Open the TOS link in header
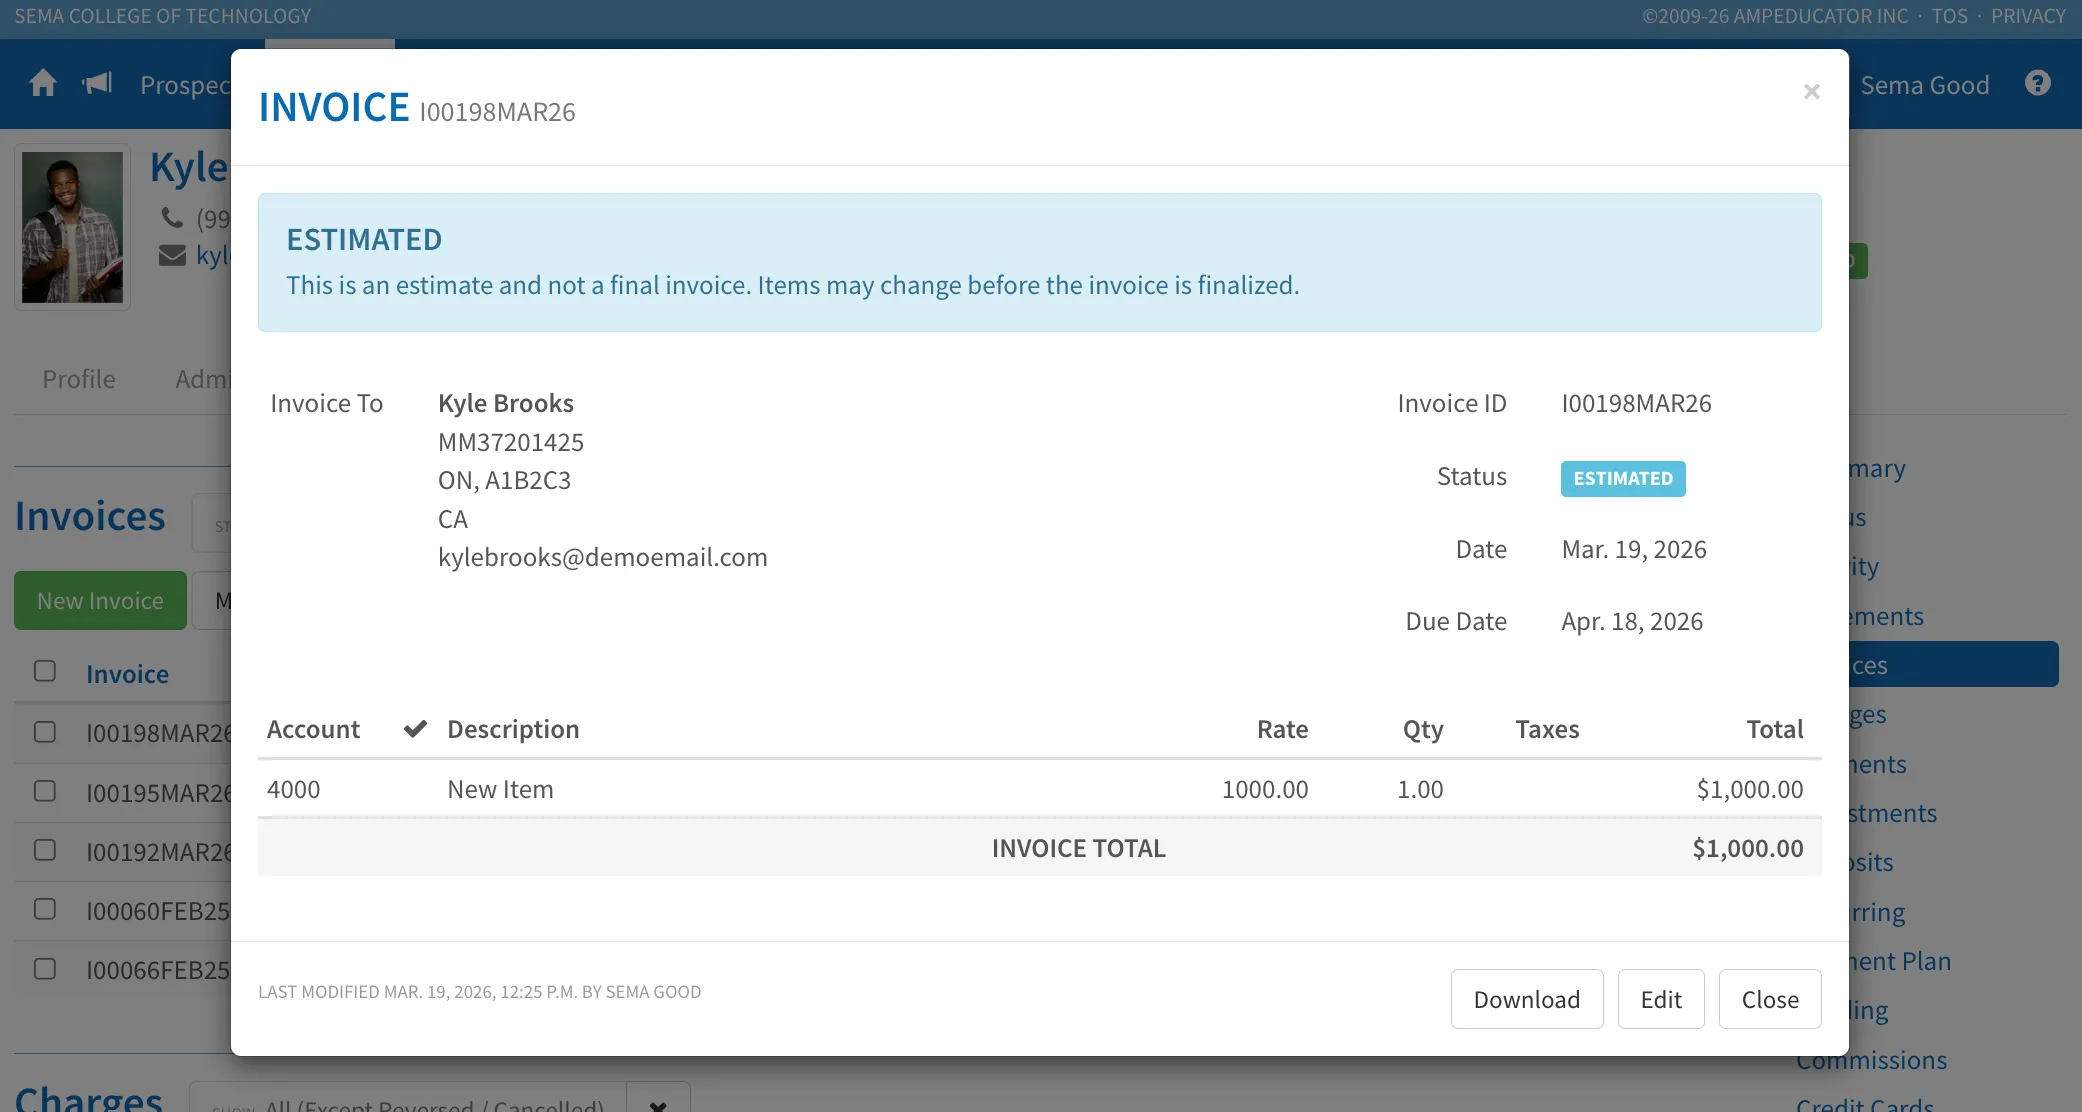Screen dimensions: 2082x1112 tap(1949, 16)
